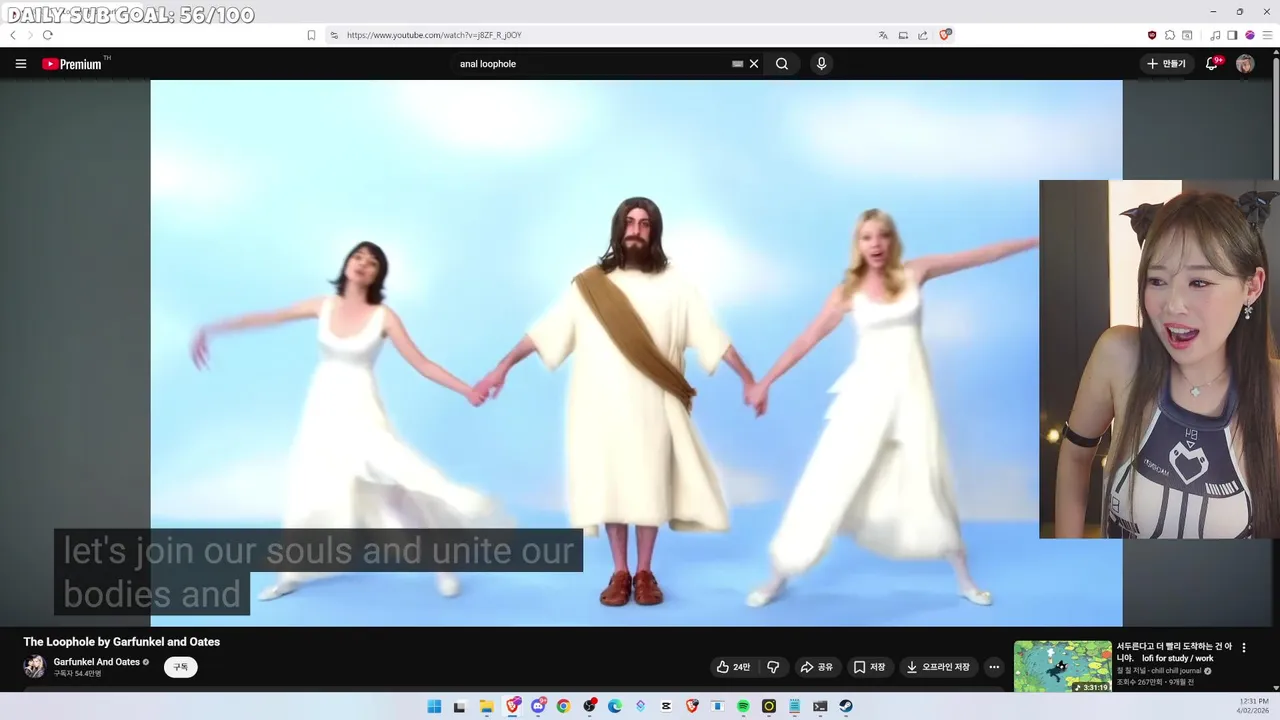Like the video (24만 thumbs up)
Viewport: 1280px width, 720px height.
734,667
